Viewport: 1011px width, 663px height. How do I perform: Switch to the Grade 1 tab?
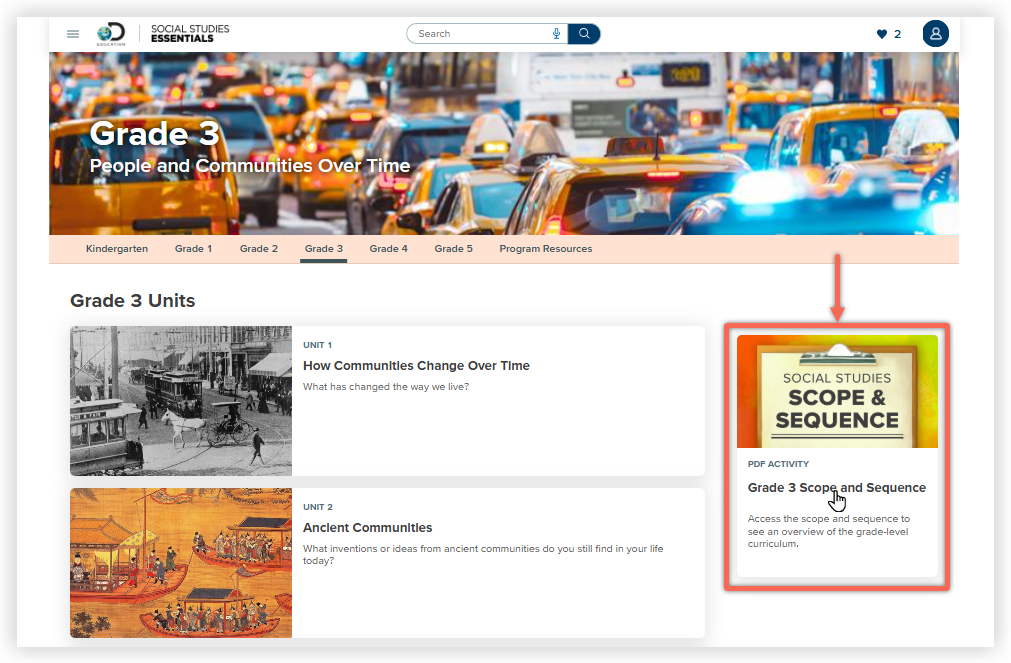point(193,248)
